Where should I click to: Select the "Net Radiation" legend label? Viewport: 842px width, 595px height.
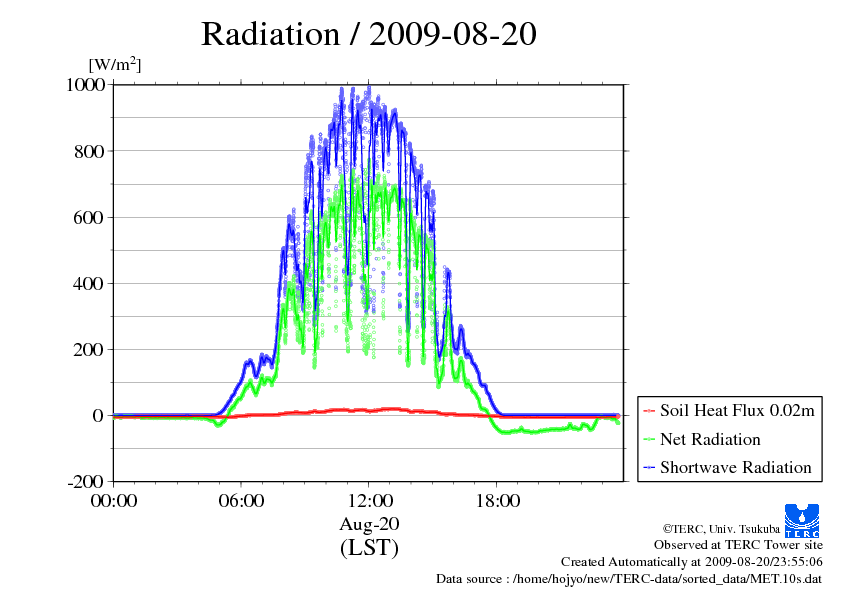[x=710, y=439]
